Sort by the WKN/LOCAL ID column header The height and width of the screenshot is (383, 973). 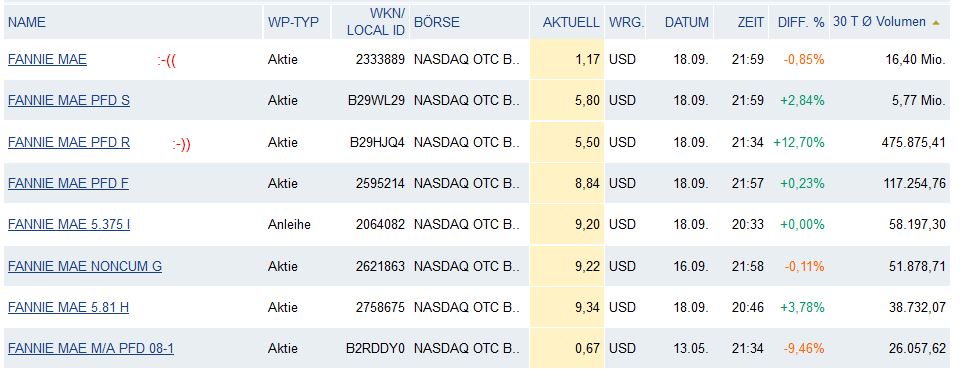click(x=375, y=22)
